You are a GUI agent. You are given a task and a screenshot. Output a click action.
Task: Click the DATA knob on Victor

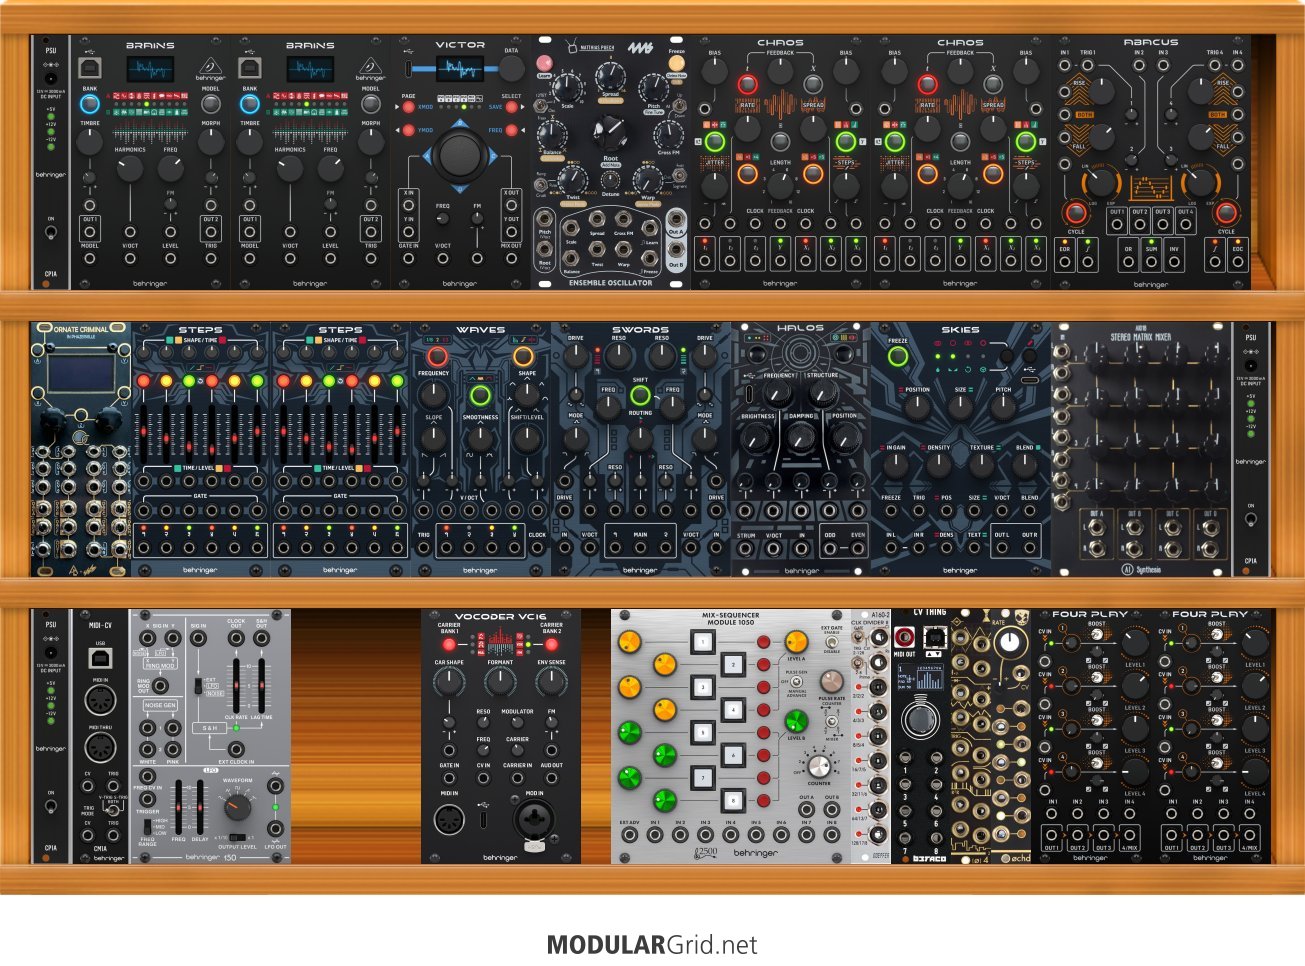click(x=511, y=69)
